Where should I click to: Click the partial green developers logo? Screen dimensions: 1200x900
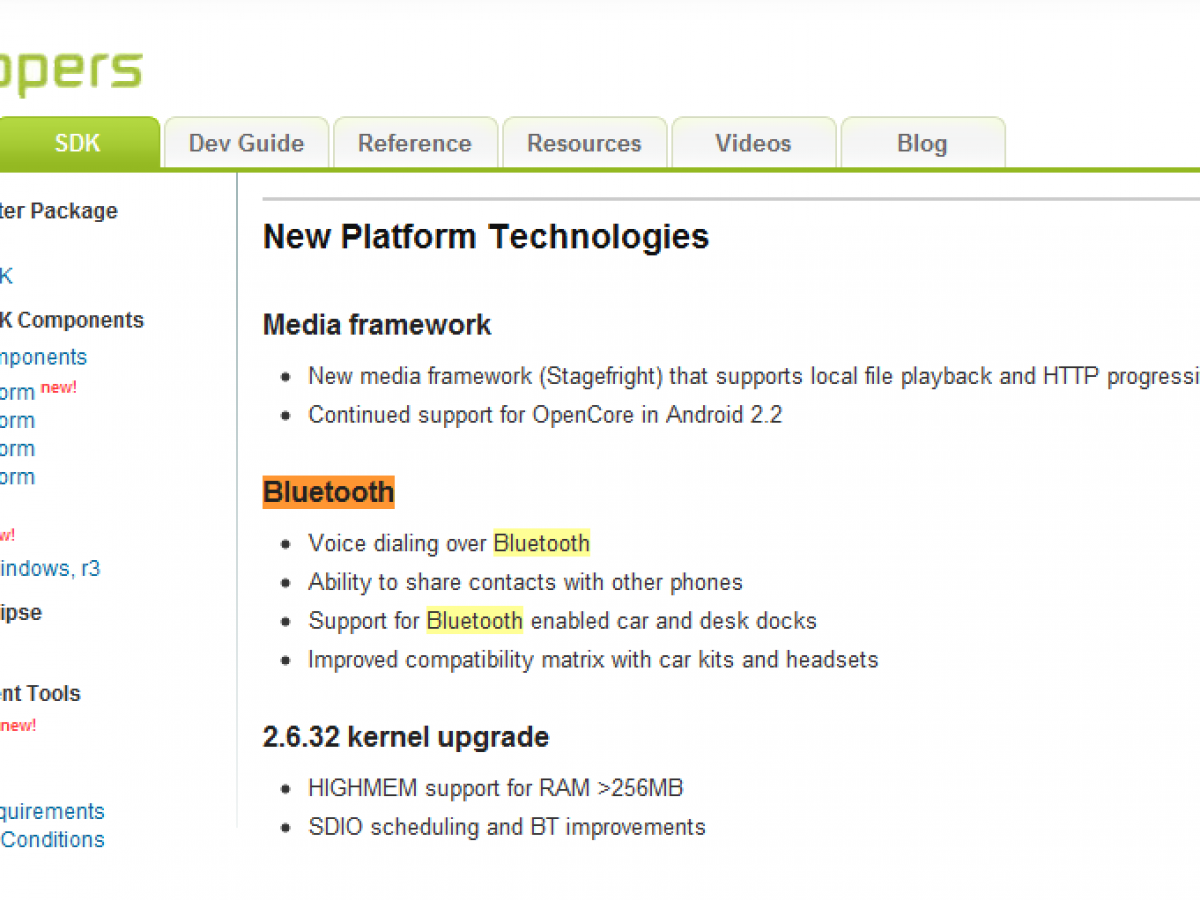tap(70, 70)
